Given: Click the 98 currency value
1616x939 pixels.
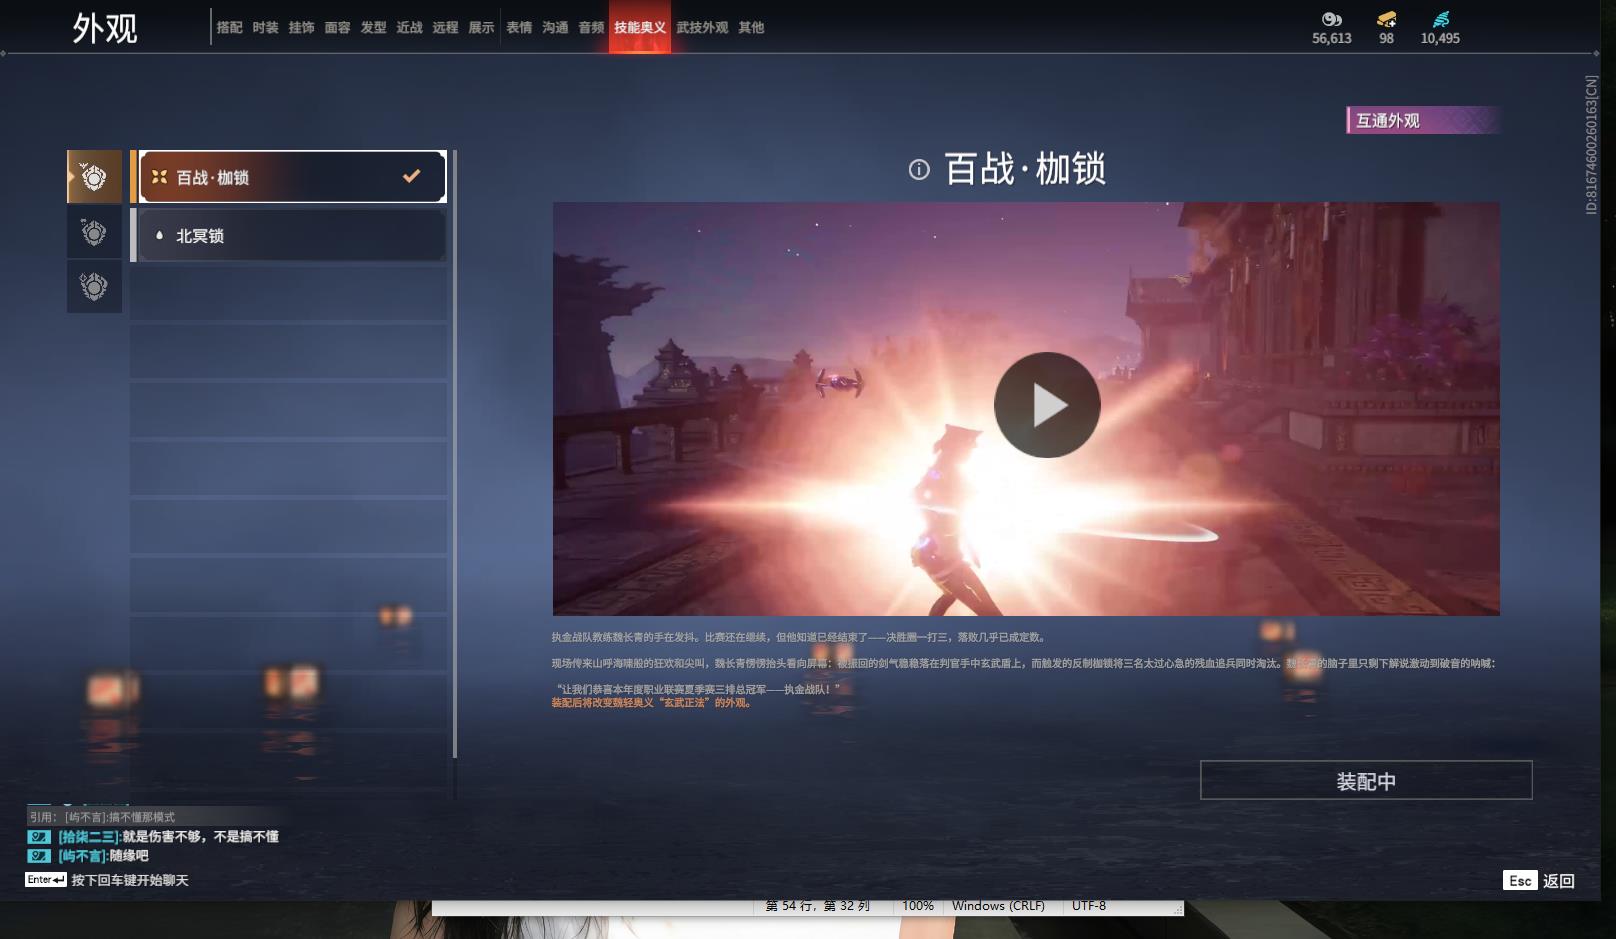Looking at the screenshot, I should click(x=1386, y=38).
